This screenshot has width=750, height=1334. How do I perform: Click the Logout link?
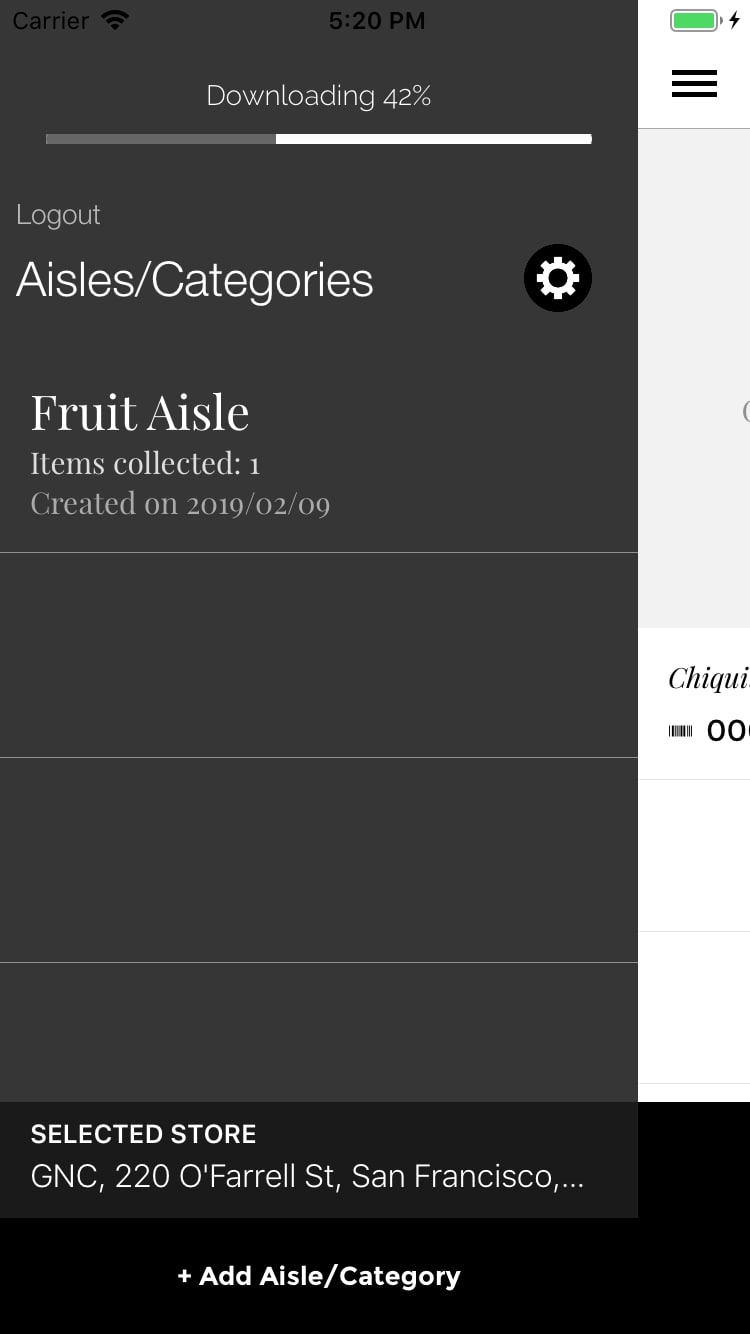coord(58,215)
